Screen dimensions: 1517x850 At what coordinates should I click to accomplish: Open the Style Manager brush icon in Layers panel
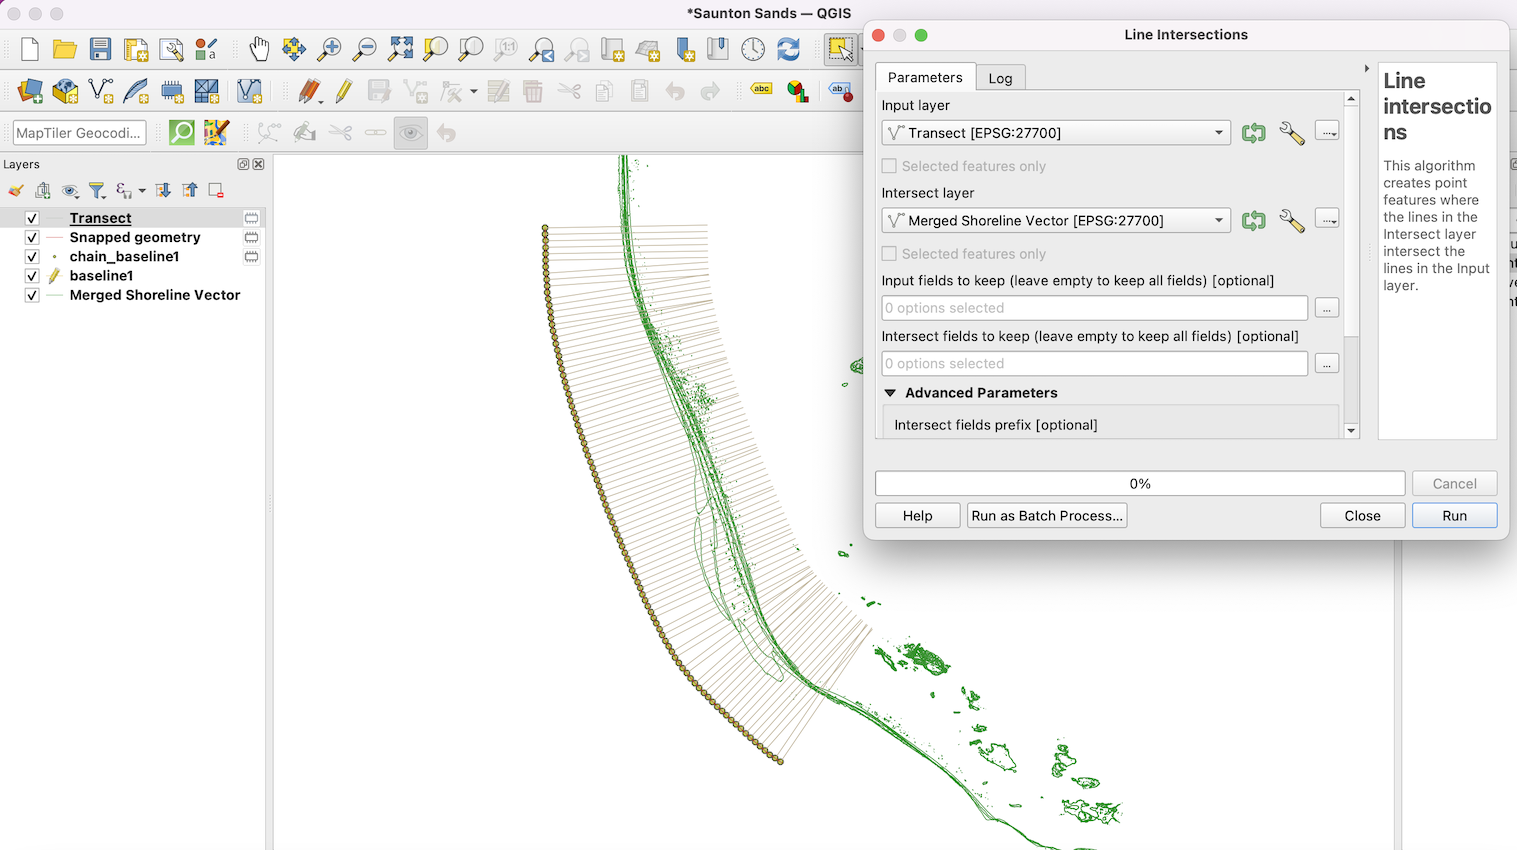pyautogui.click(x=16, y=191)
